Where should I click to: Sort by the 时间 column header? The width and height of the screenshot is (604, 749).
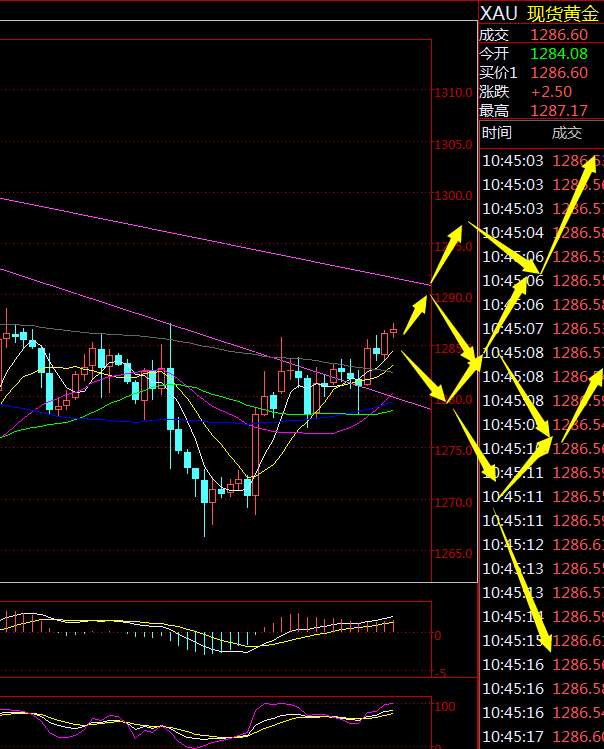click(x=497, y=133)
